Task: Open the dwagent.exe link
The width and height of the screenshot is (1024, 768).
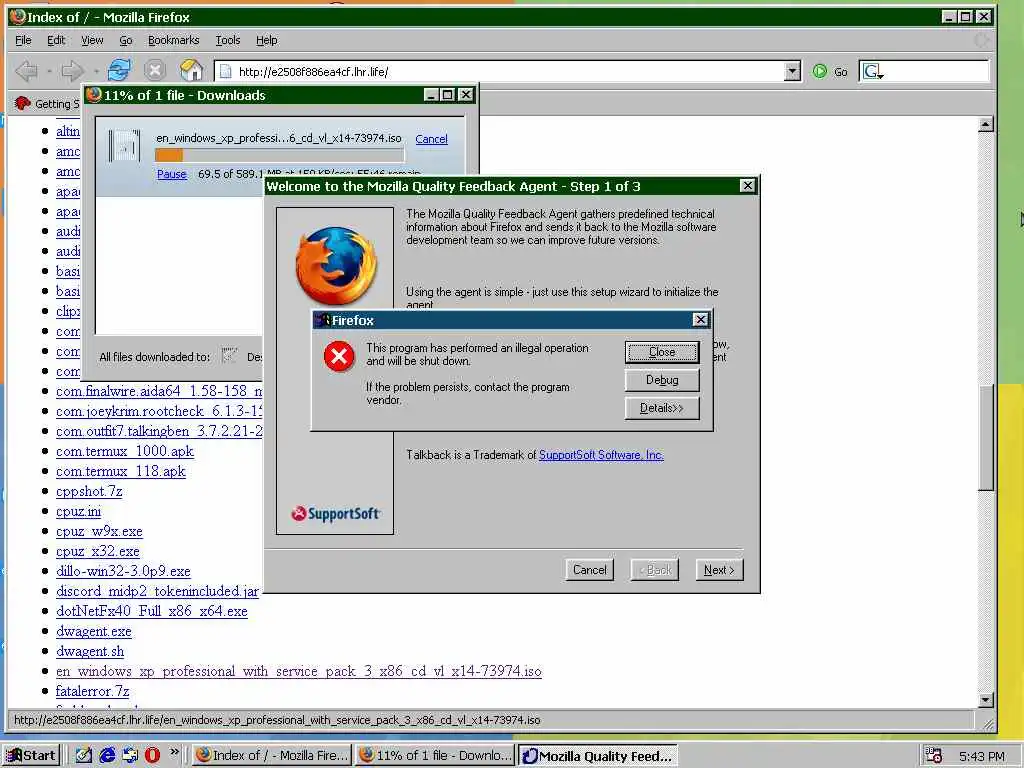Action: tap(93, 632)
